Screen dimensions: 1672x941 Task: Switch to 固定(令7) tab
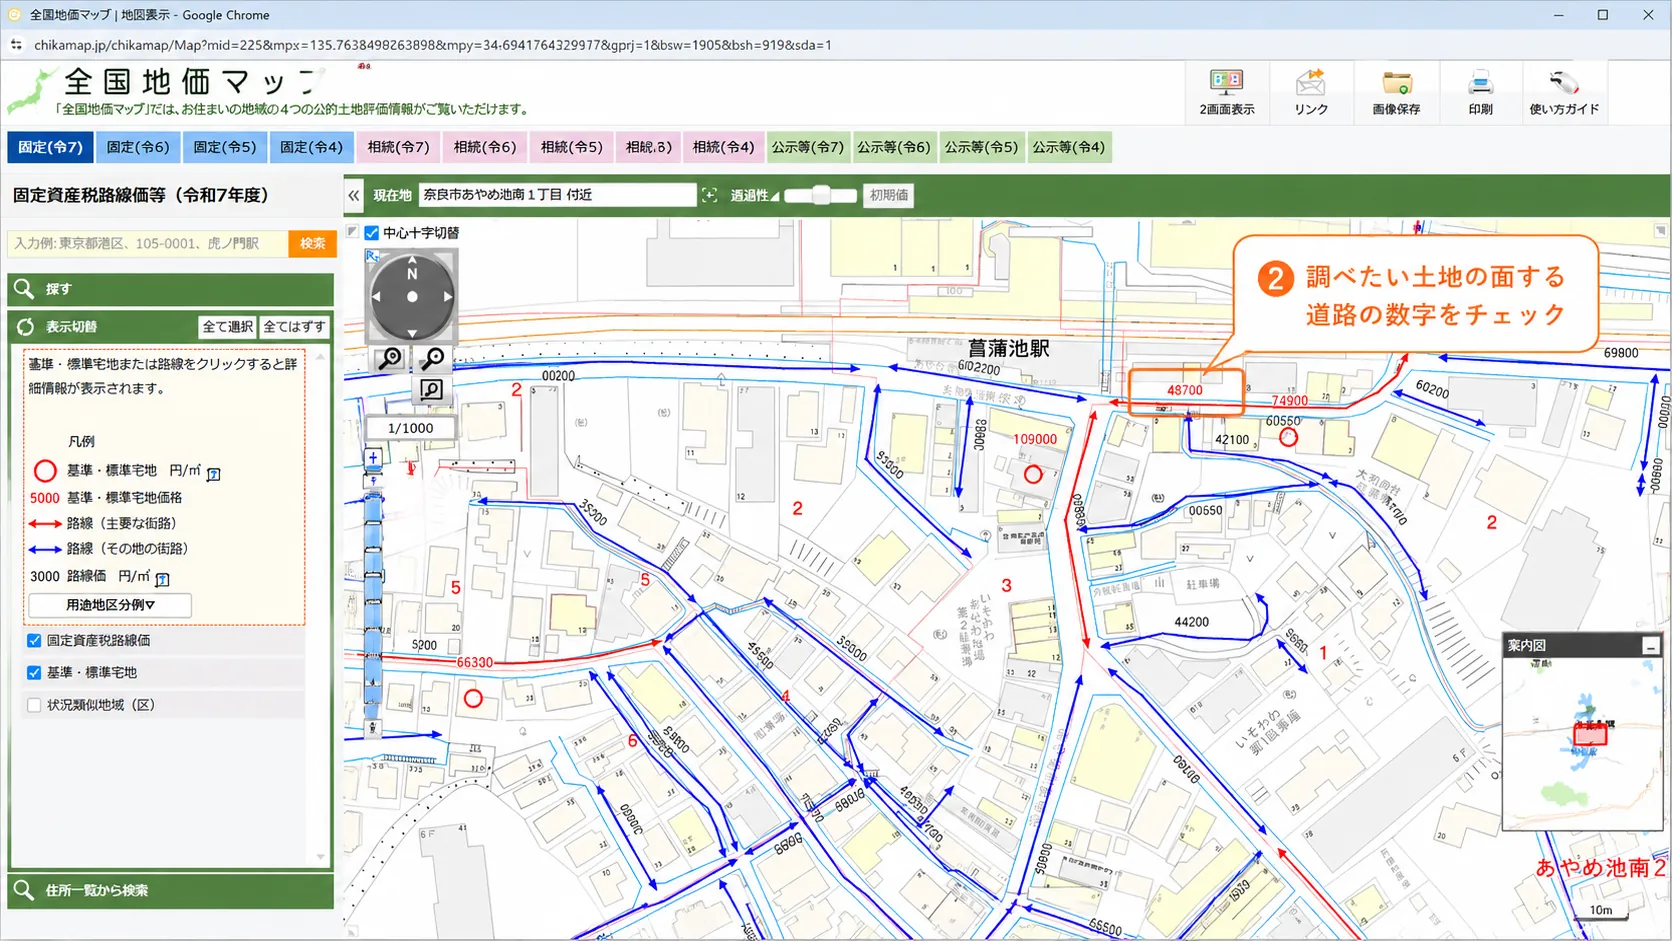coord(50,147)
